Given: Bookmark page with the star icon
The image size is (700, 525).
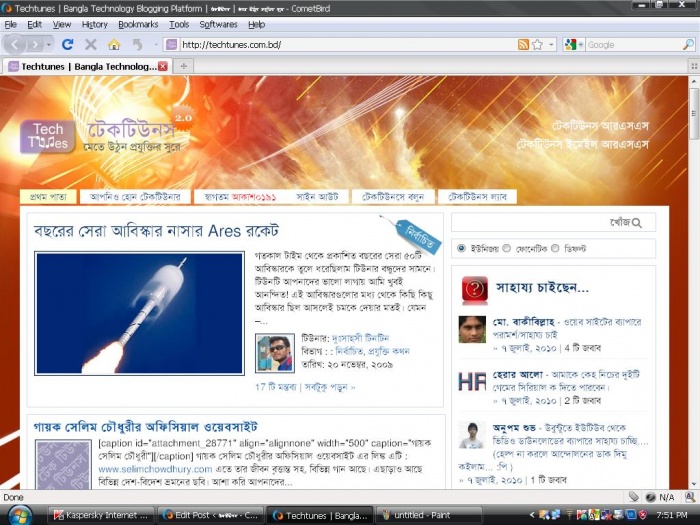Looking at the screenshot, I should click(538, 45).
